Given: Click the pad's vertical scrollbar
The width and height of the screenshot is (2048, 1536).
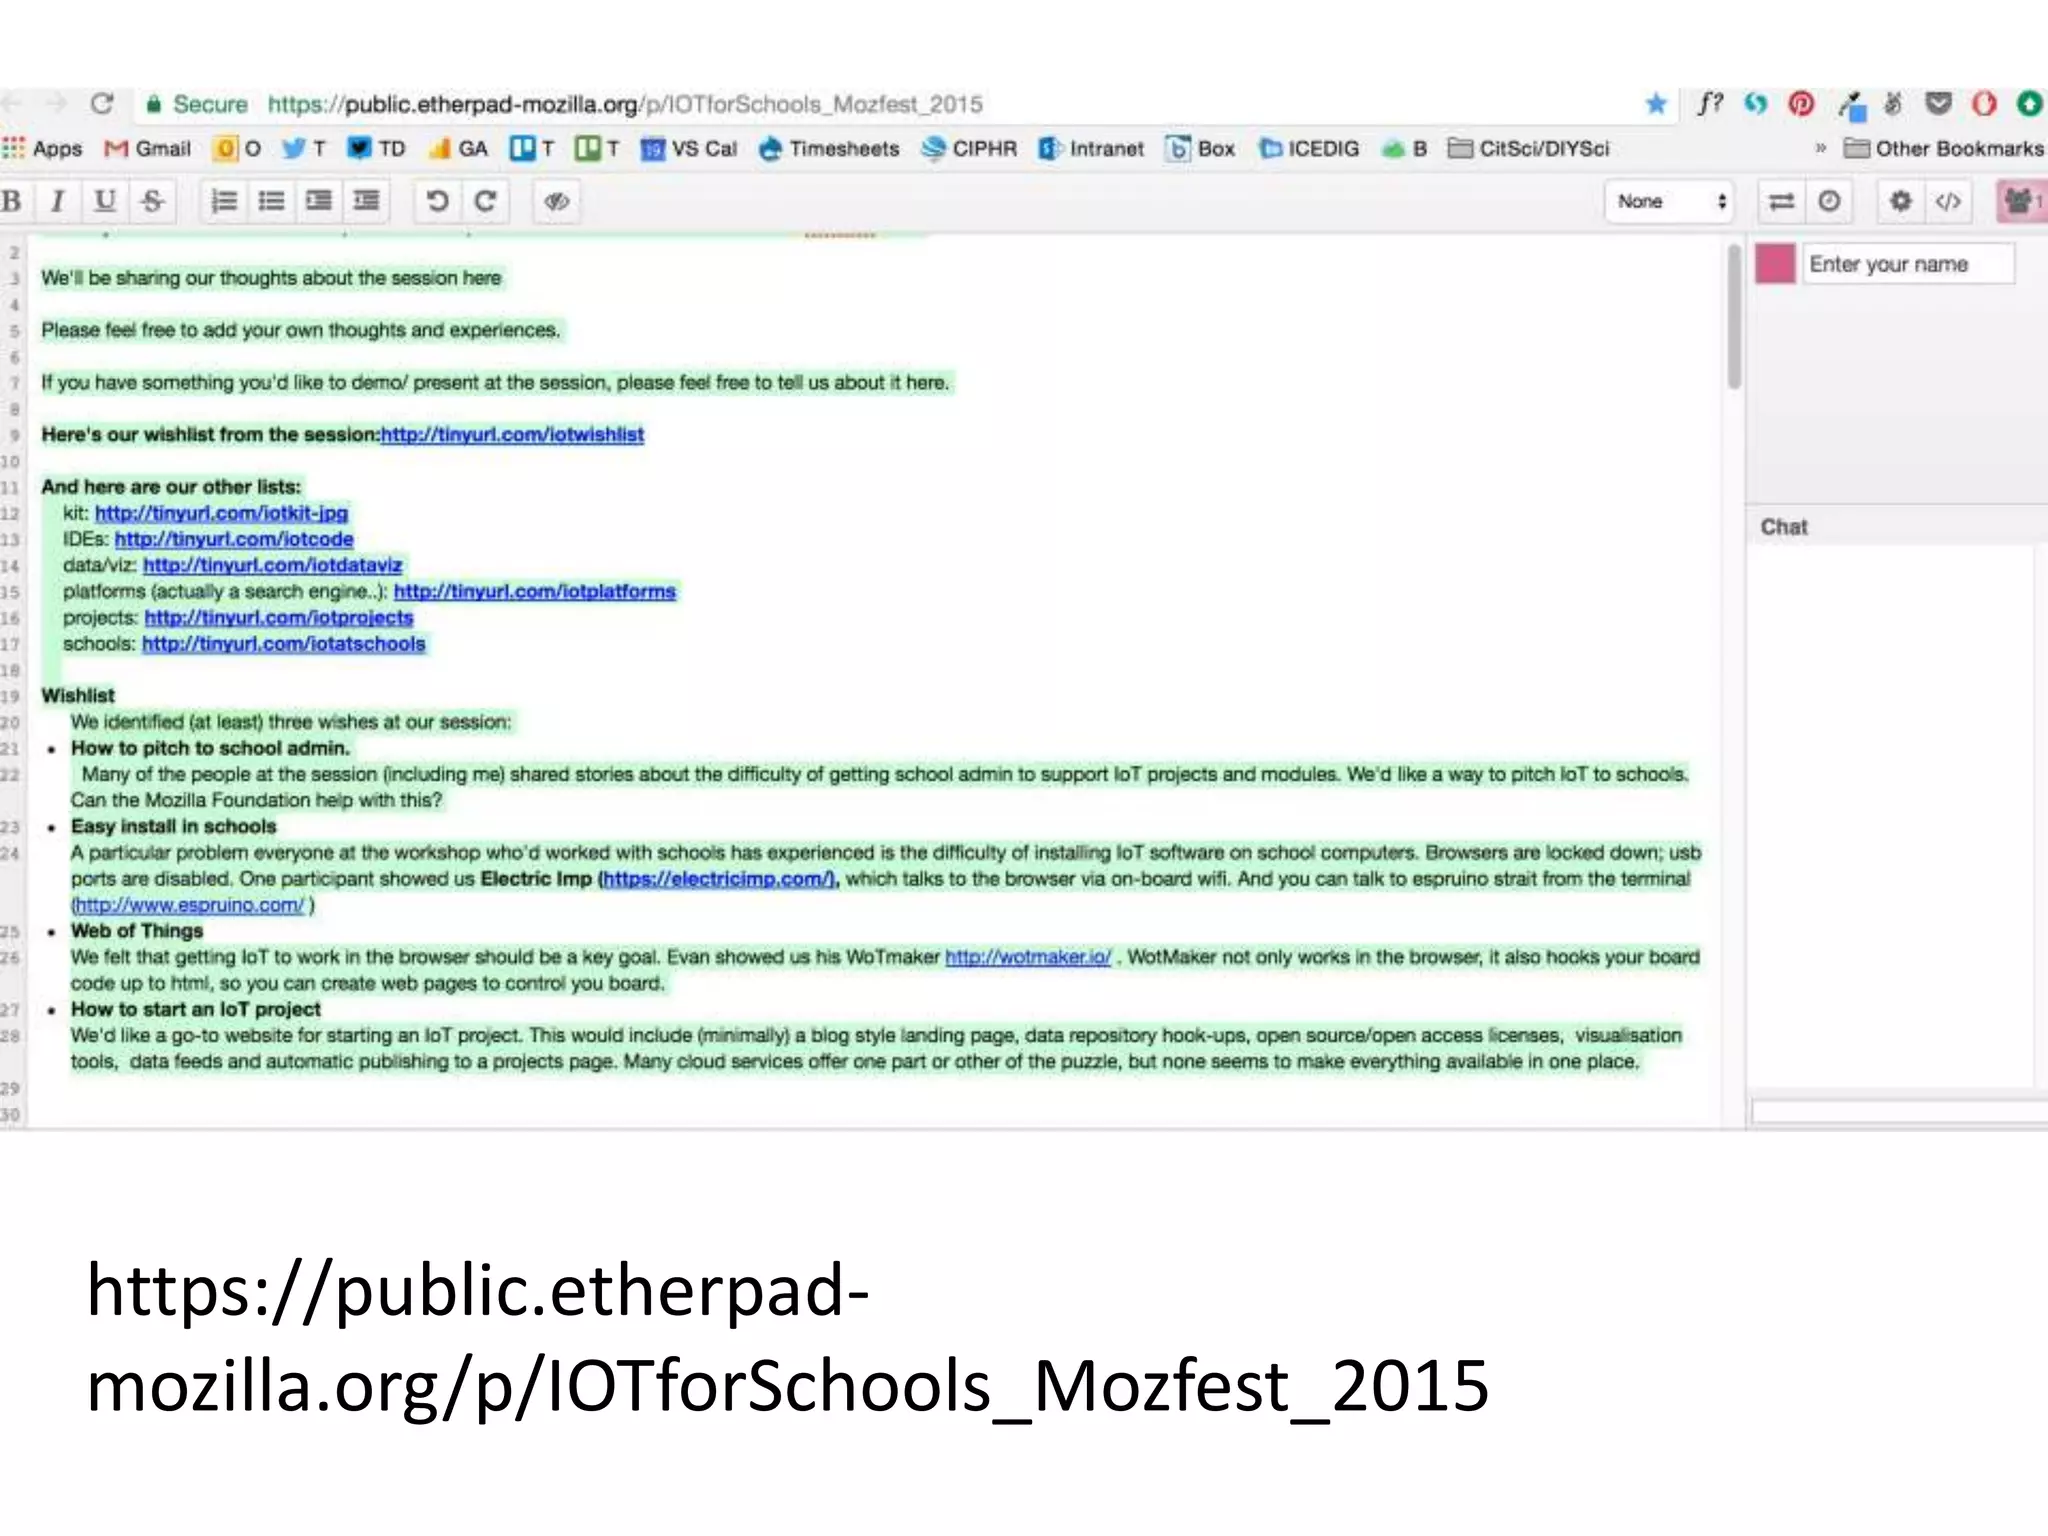Looking at the screenshot, I should tap(1734, 317).
